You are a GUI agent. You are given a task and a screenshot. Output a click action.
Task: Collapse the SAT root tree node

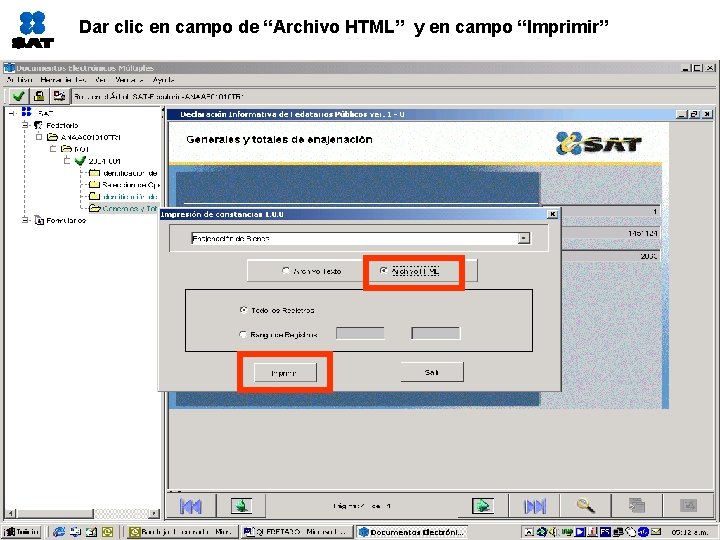tap(12, 112)
